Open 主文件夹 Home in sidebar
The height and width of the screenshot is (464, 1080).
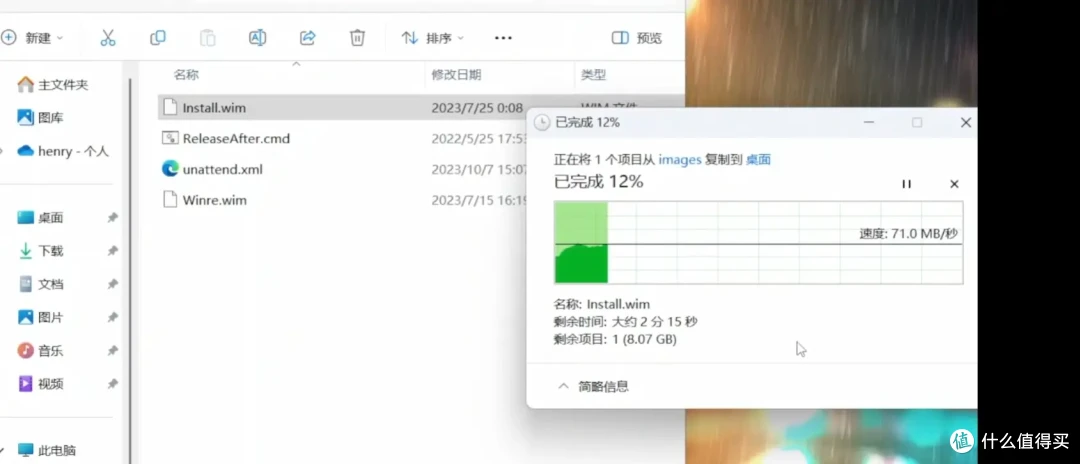(54, 85)
